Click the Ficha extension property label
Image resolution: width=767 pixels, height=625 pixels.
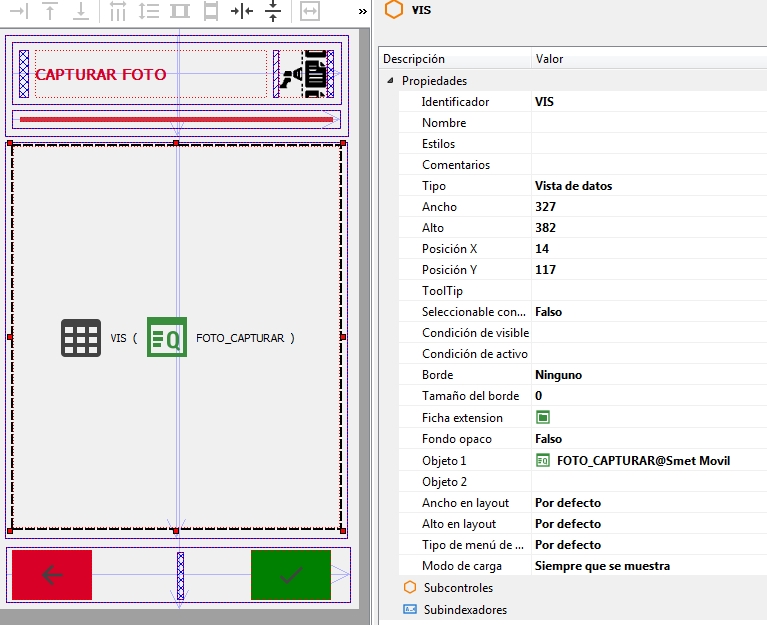pos(462,418)
